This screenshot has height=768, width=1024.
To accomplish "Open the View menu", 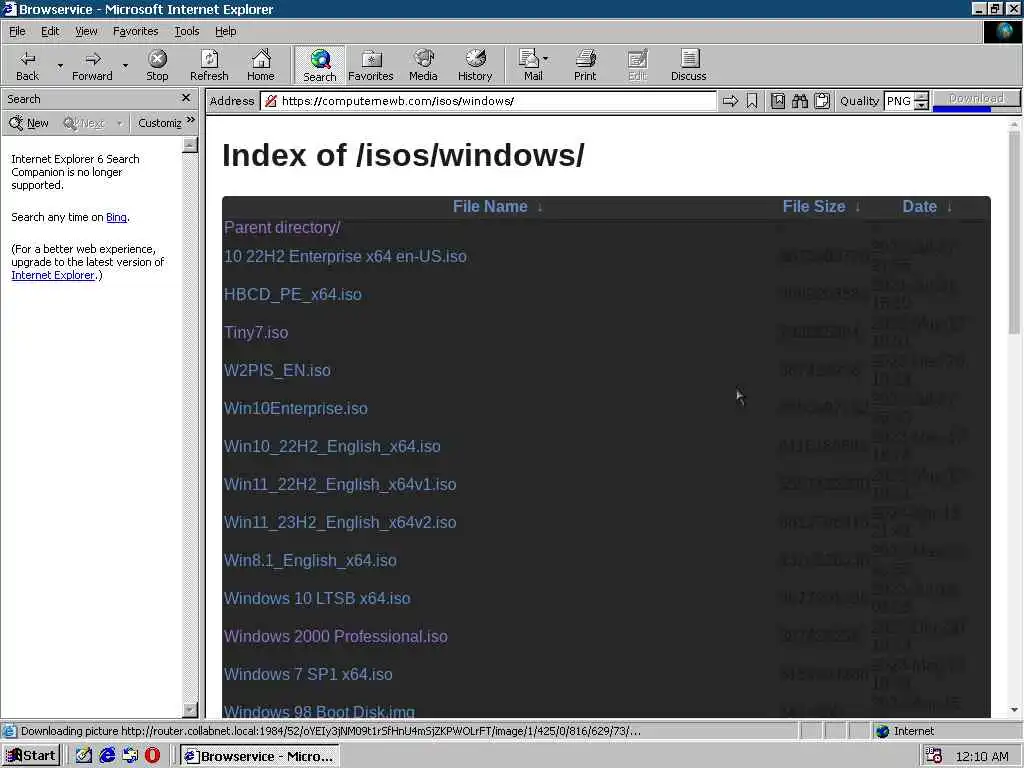I will coord(86,31).
